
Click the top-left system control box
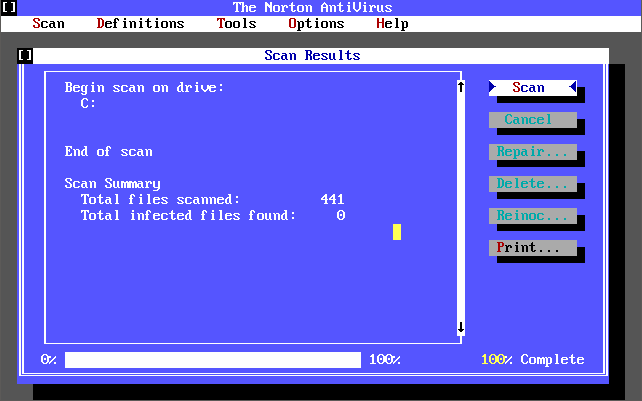pos(9,7)
